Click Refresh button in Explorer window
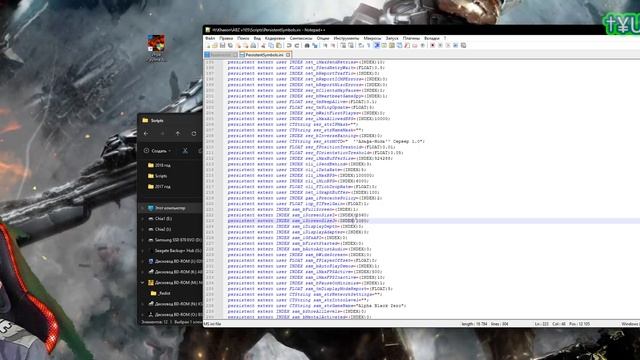640x360 pixels. 194,133
